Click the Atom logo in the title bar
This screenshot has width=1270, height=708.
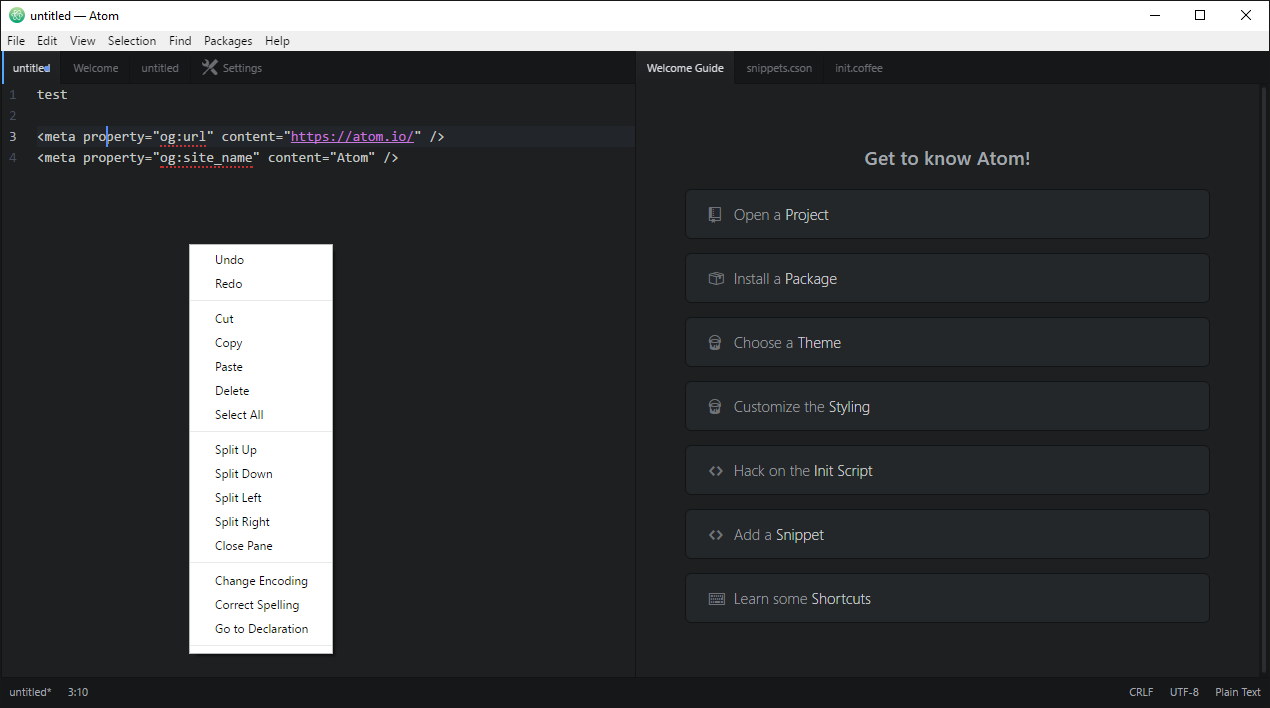click(x=16, y=15)
